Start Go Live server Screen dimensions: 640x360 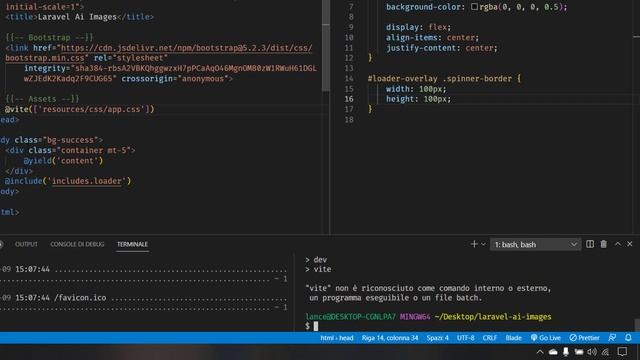click(545, 338)
